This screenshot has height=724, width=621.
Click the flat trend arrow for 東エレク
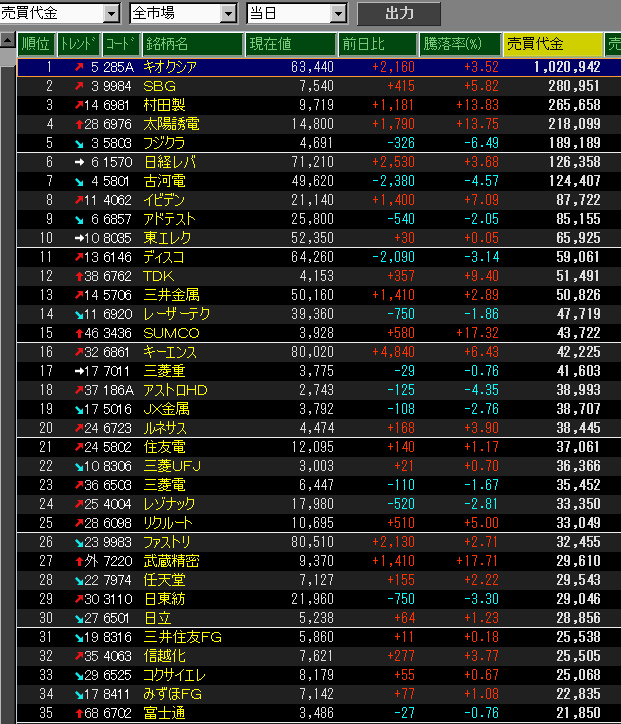point(79,239)
